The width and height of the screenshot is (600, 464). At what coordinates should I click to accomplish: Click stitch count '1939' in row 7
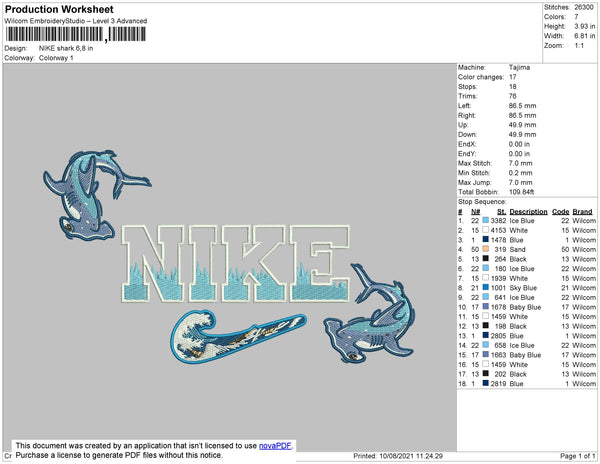[498, 278]
